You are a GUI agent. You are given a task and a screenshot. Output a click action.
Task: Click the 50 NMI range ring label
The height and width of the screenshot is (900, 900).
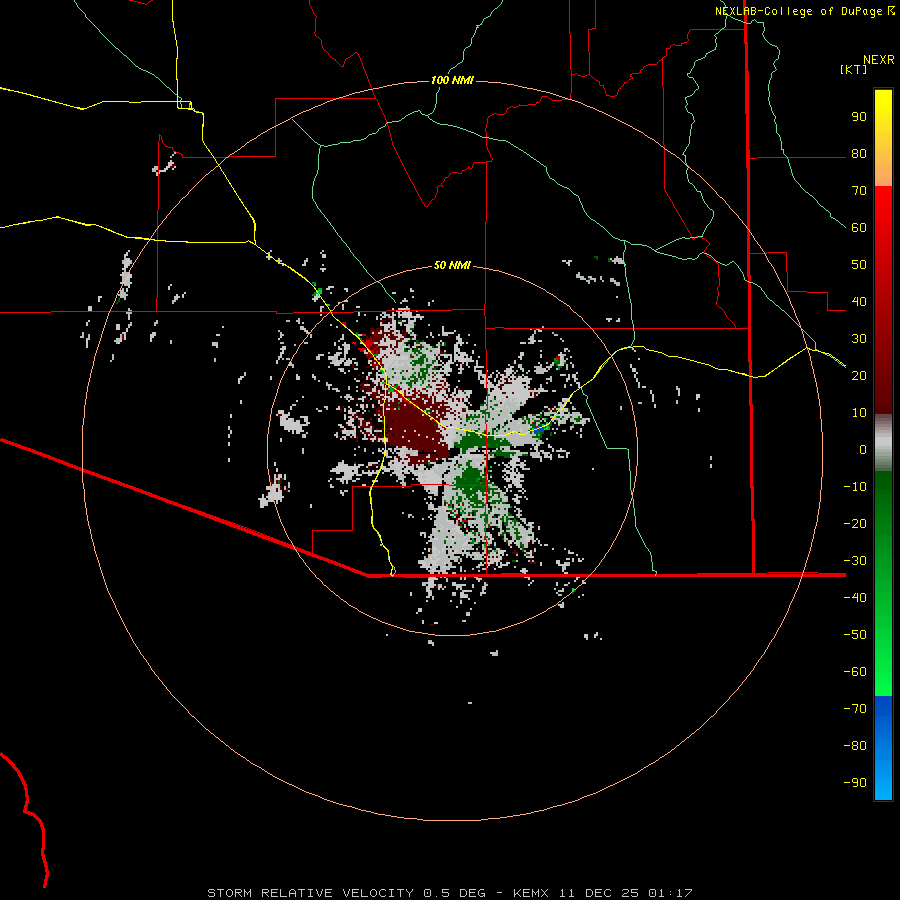pos(452,265)
